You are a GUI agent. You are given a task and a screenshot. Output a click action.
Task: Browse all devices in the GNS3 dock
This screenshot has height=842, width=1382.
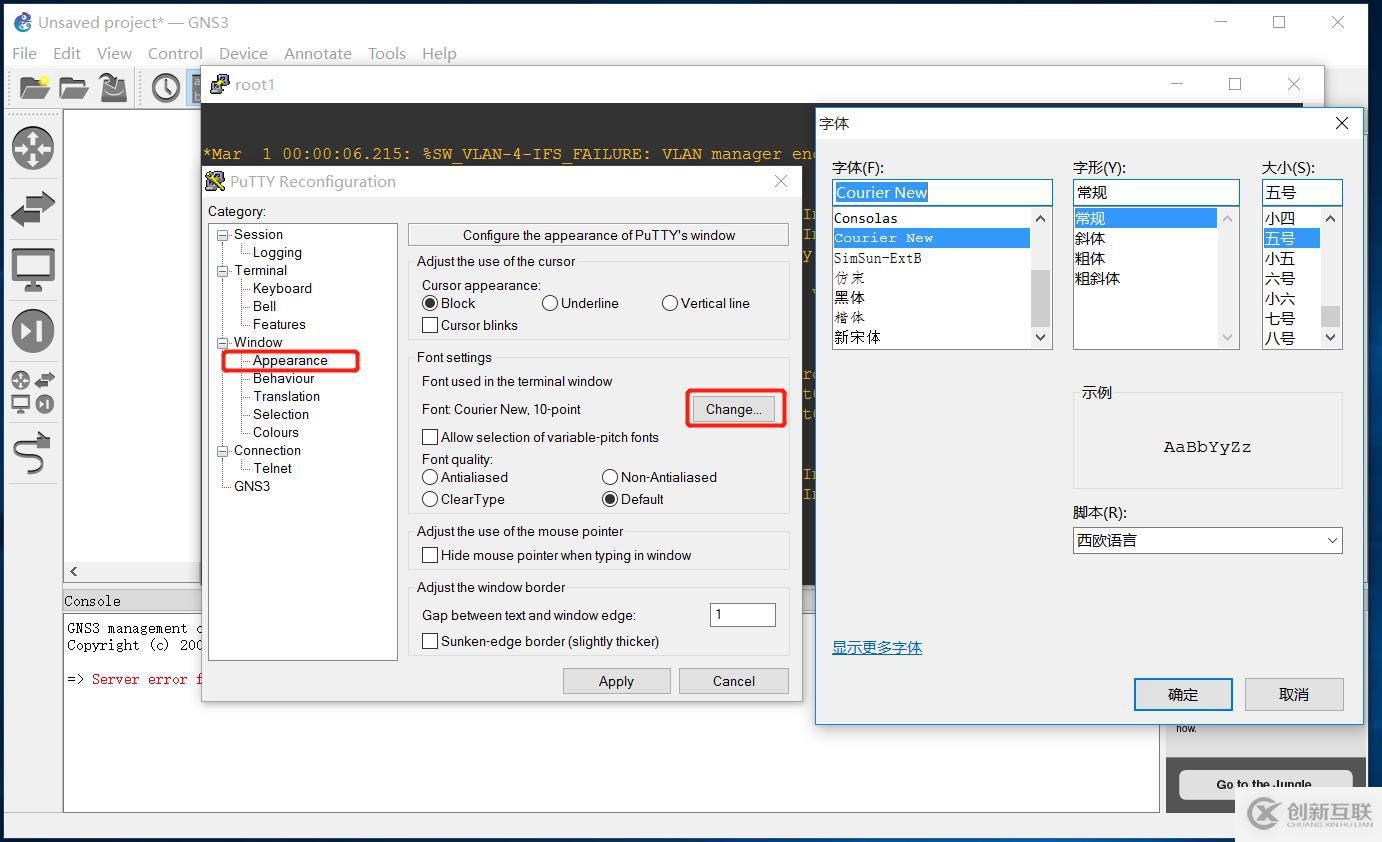pos(33,392)
